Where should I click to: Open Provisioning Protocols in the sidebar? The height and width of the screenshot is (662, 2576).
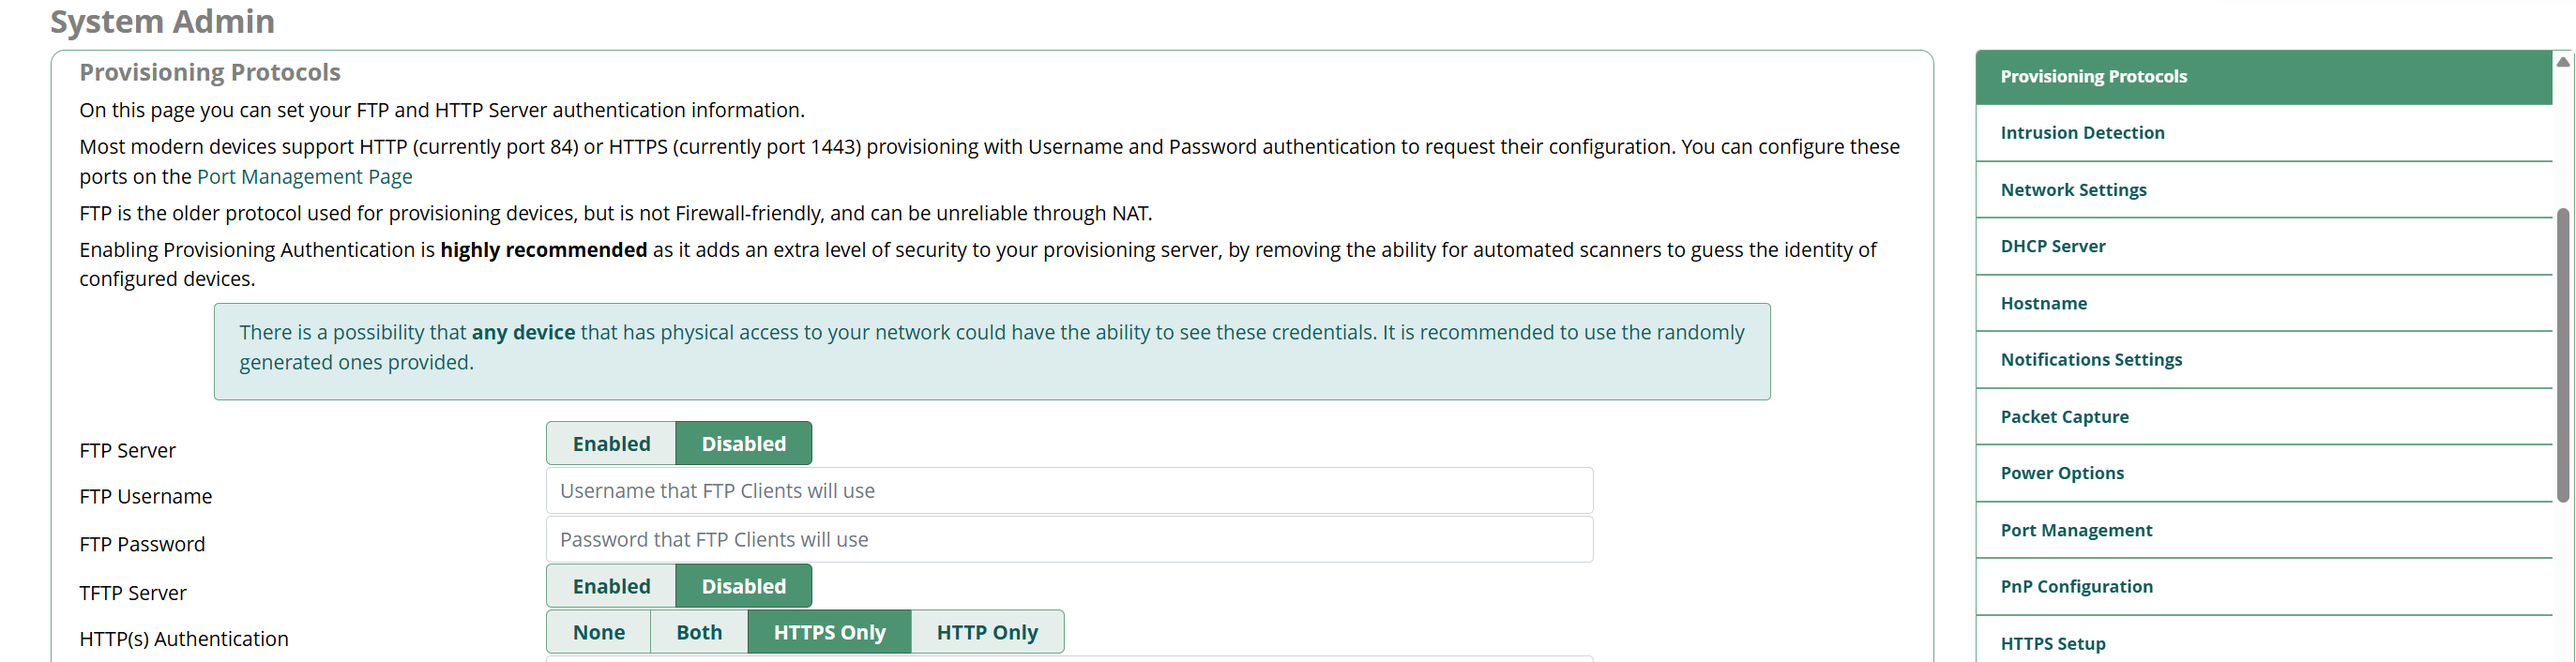2093,77
